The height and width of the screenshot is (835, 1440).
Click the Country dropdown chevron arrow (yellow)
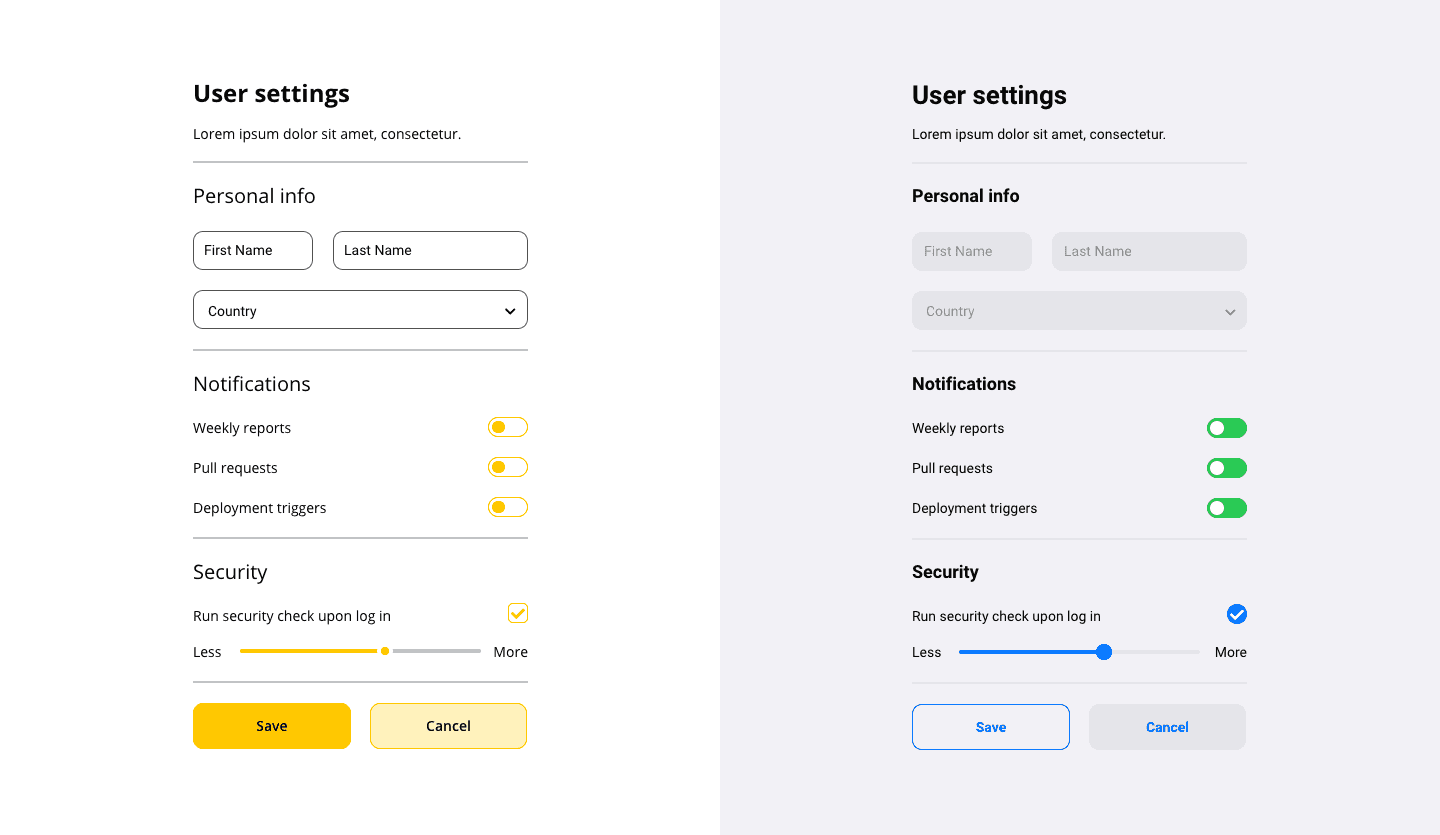[x=510, y=310]
